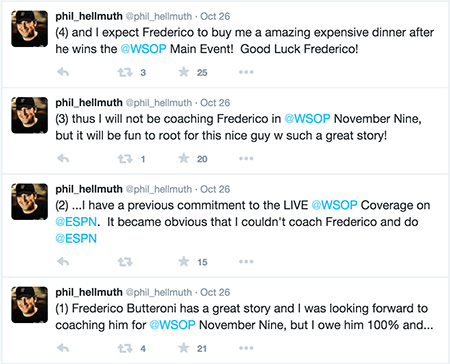
Task: Open more options on tweet (3)
Action: click(x=246, y=159)
